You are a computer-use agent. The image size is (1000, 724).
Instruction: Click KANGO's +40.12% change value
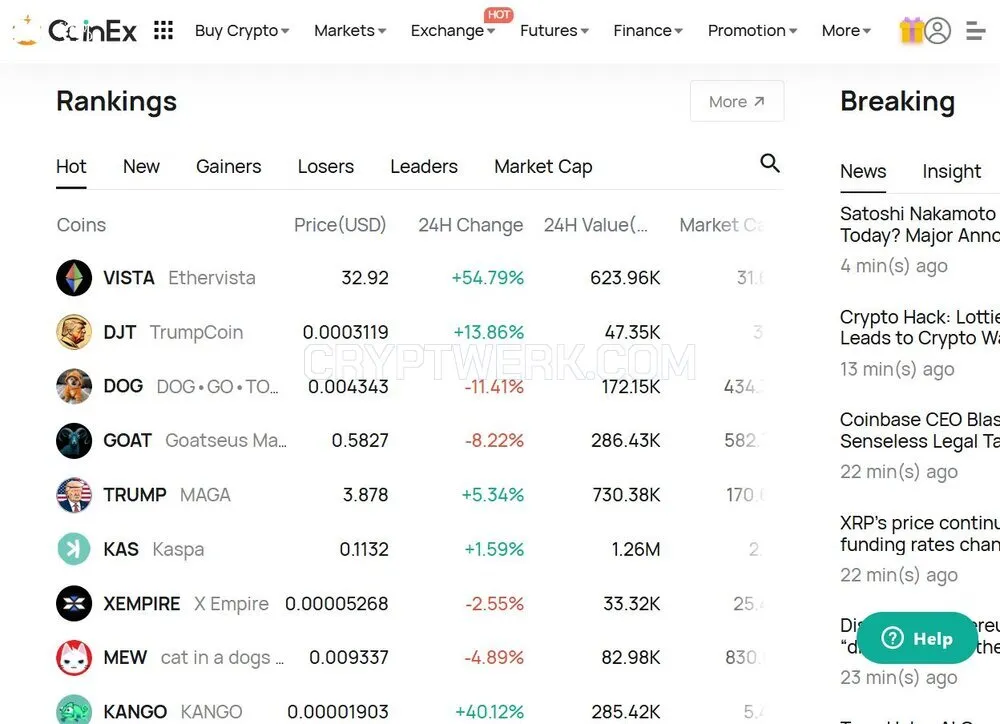click(x=490, y=711)
